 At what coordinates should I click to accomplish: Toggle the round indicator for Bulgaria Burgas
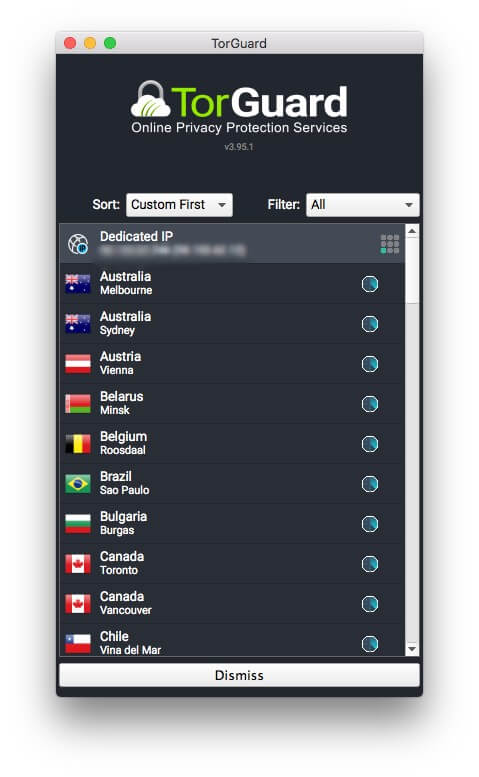(x=370, y=524)
